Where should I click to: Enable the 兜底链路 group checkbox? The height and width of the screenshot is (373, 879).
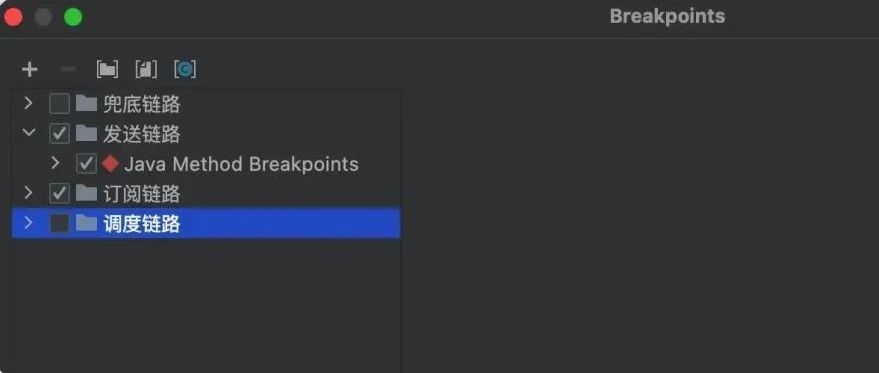59,104
